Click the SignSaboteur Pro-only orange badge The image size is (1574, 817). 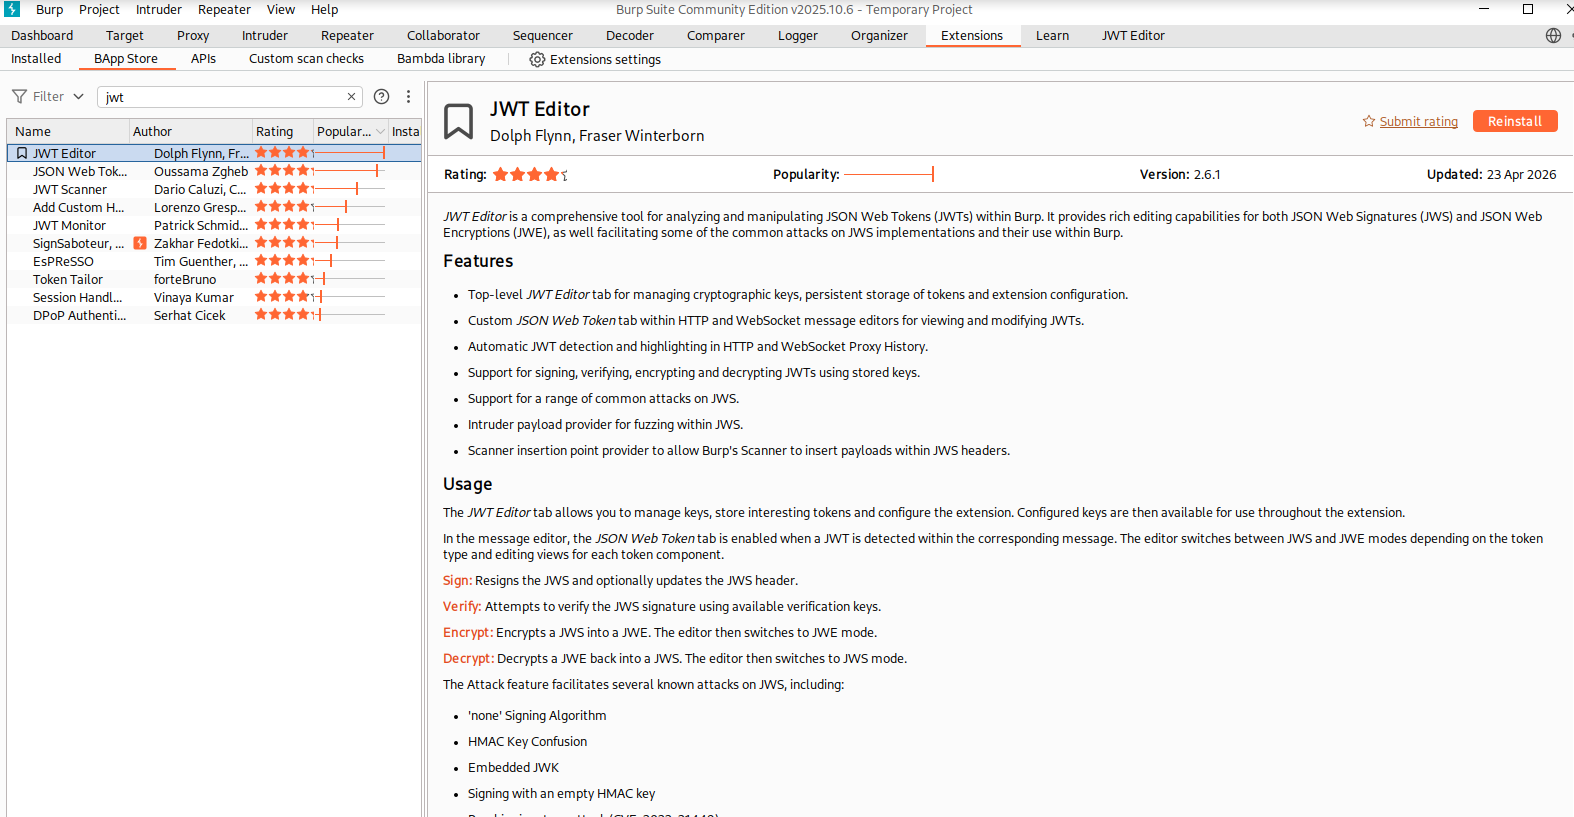click(x=140, y=243)
